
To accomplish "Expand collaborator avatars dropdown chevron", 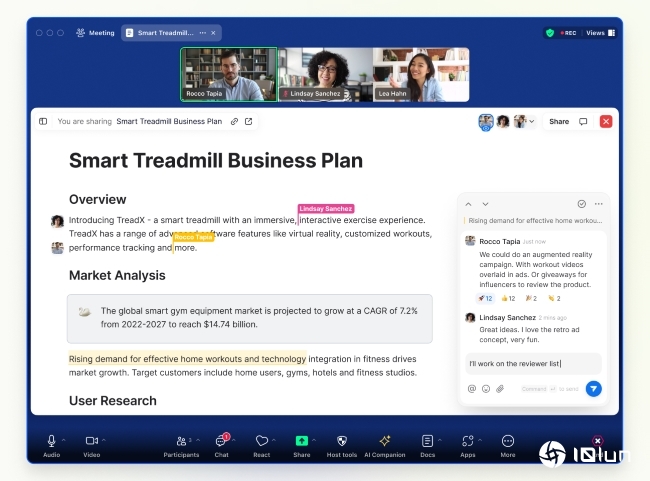I will coord(531,121).
